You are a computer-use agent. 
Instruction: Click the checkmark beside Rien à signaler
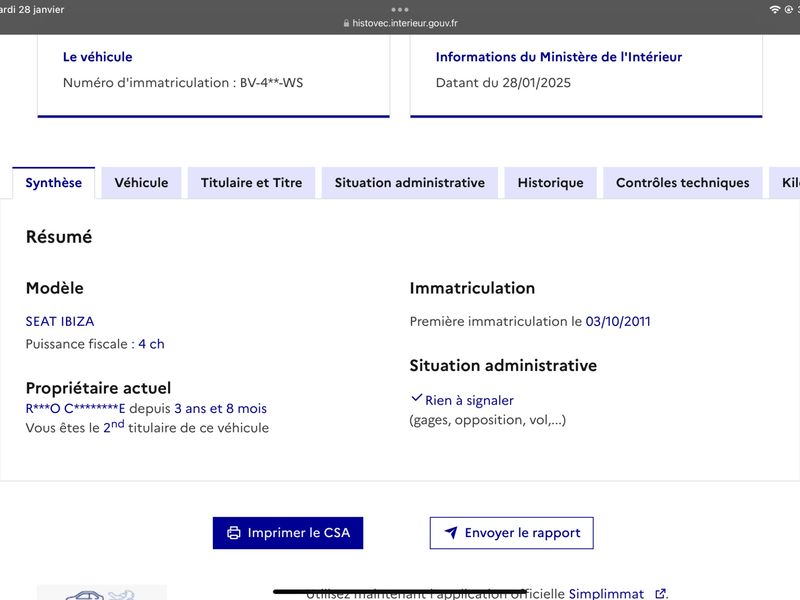tap(417, 398)
